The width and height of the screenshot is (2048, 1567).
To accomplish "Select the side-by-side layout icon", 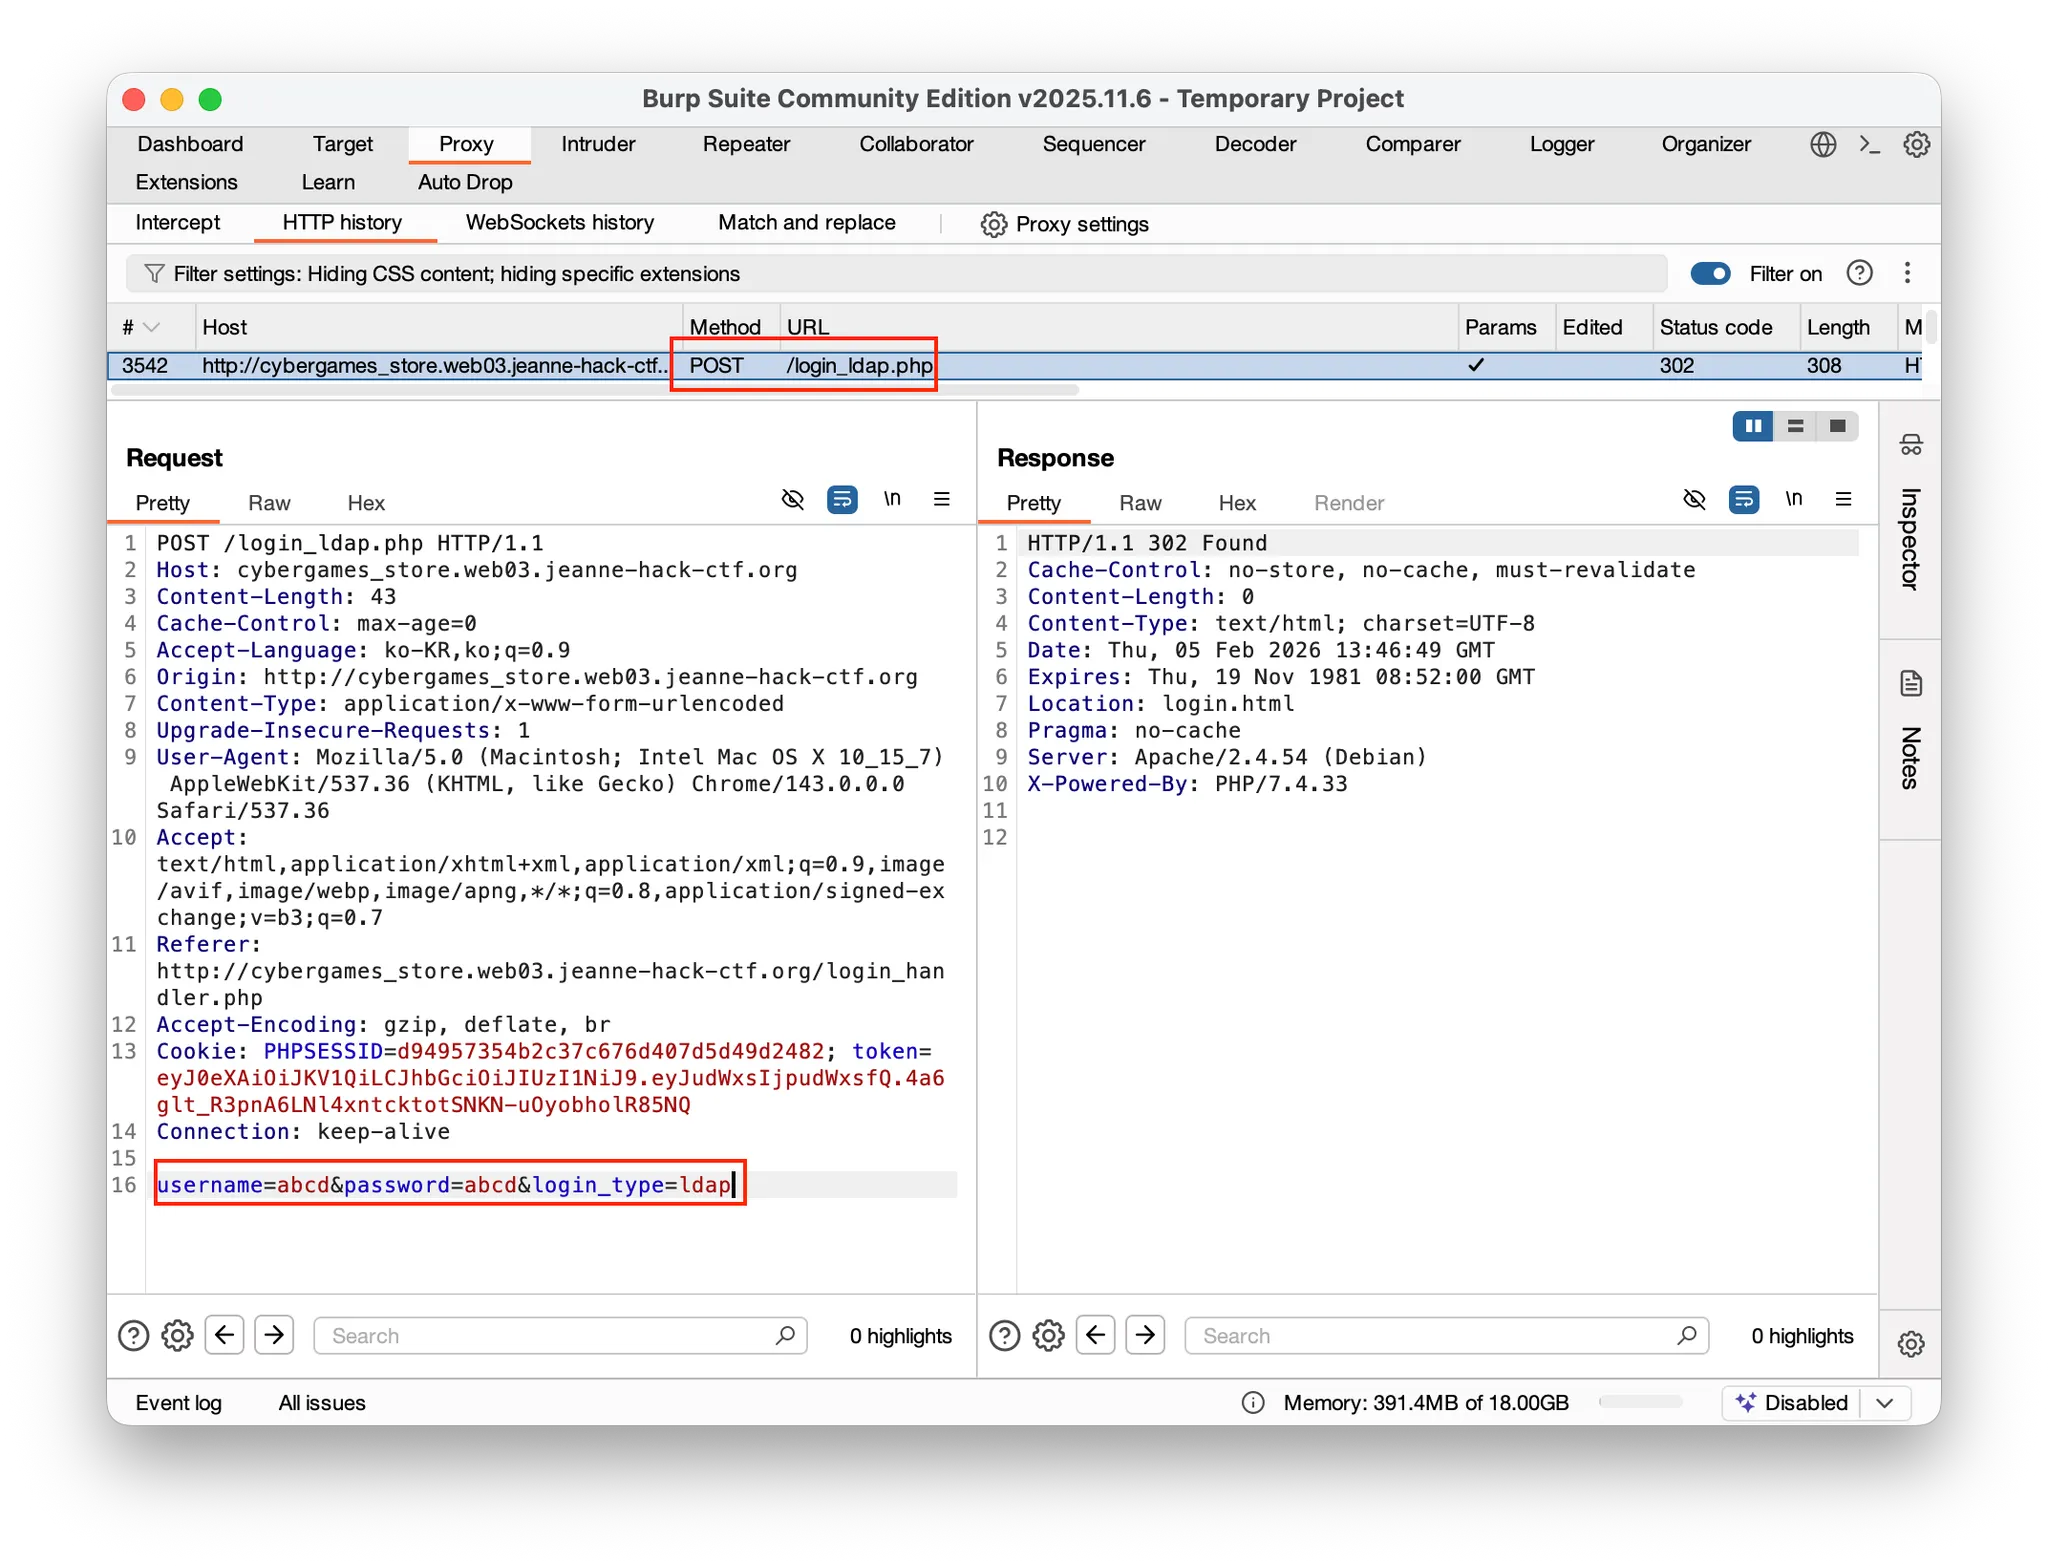I will click(x=1753, y=426).
